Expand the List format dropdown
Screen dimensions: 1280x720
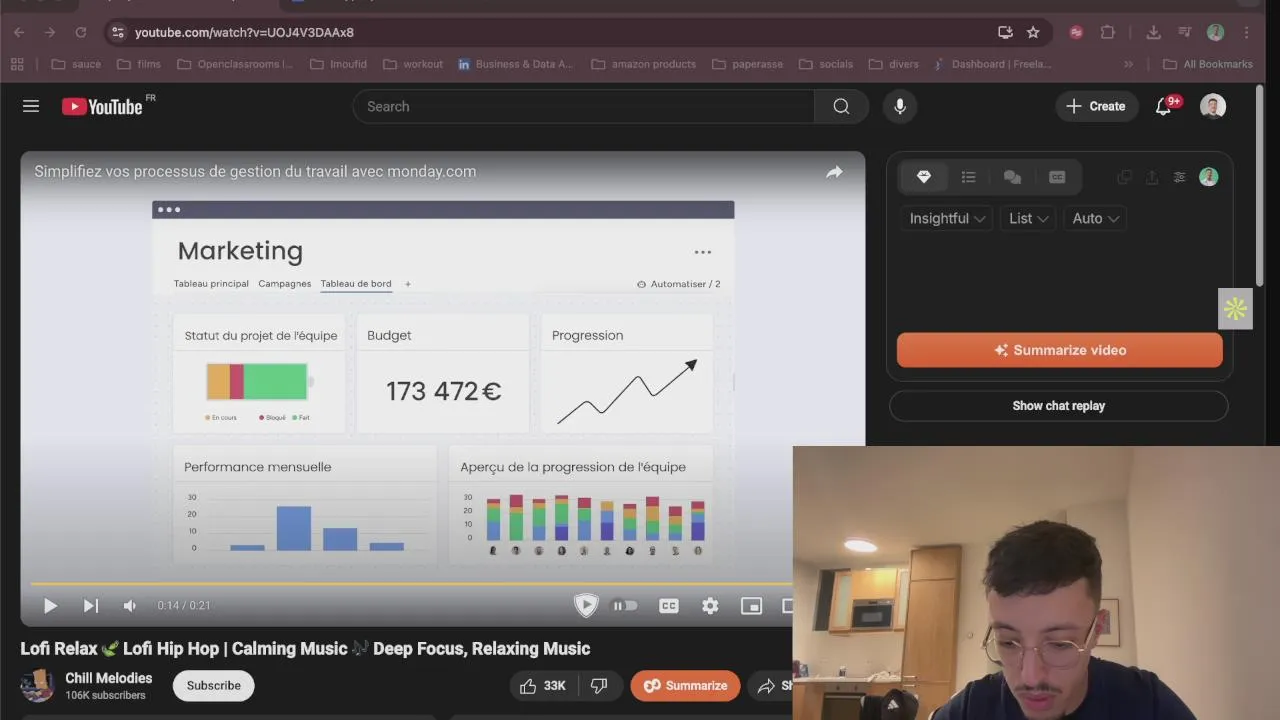1028,218
